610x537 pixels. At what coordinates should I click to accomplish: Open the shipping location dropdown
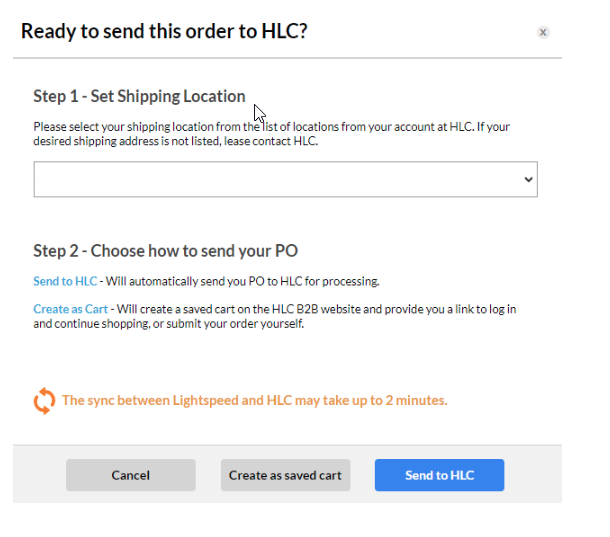(x=285, y=179)
